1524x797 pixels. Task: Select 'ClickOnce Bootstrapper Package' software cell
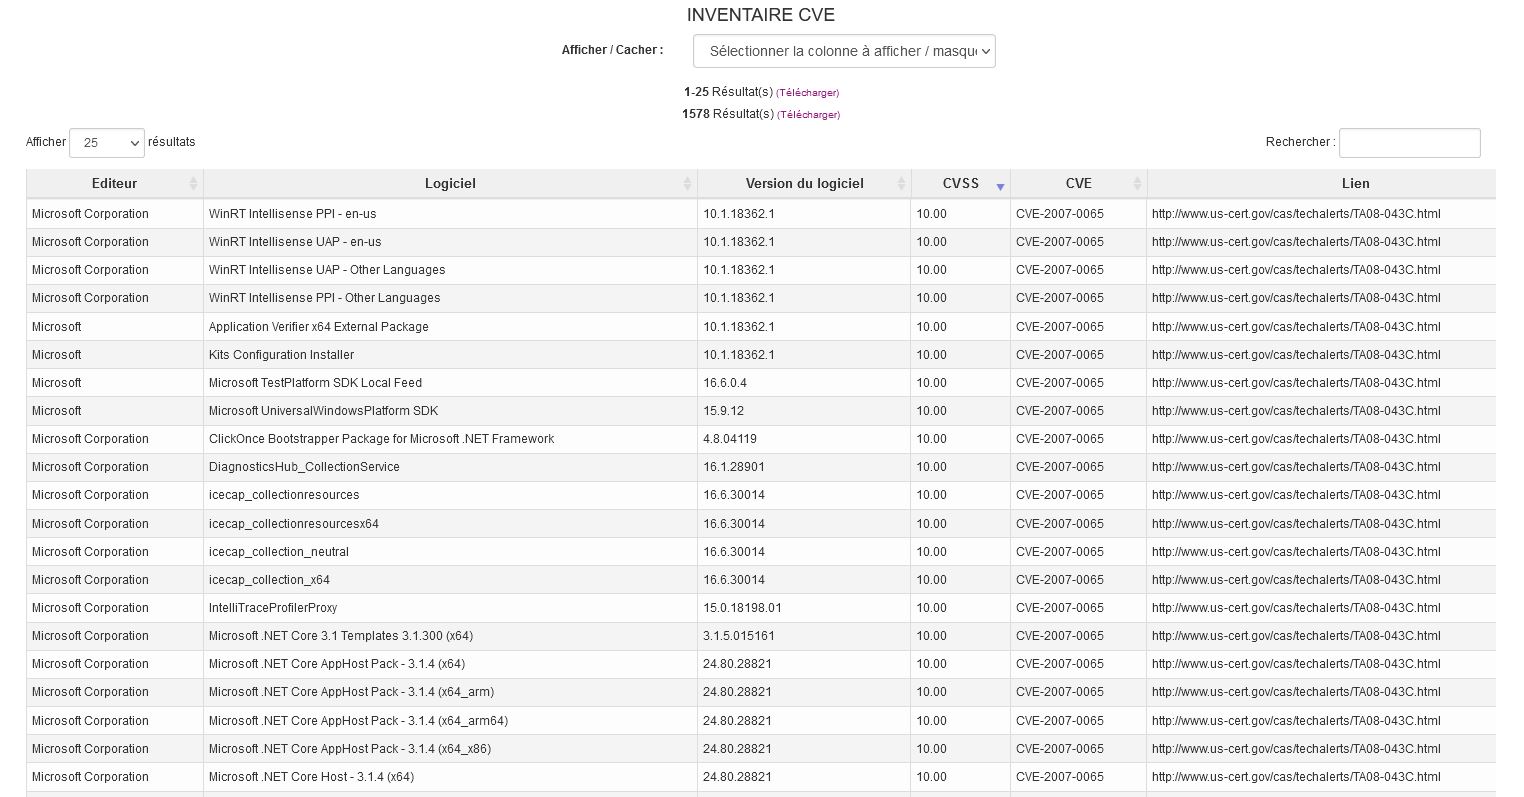coord(450,439)
